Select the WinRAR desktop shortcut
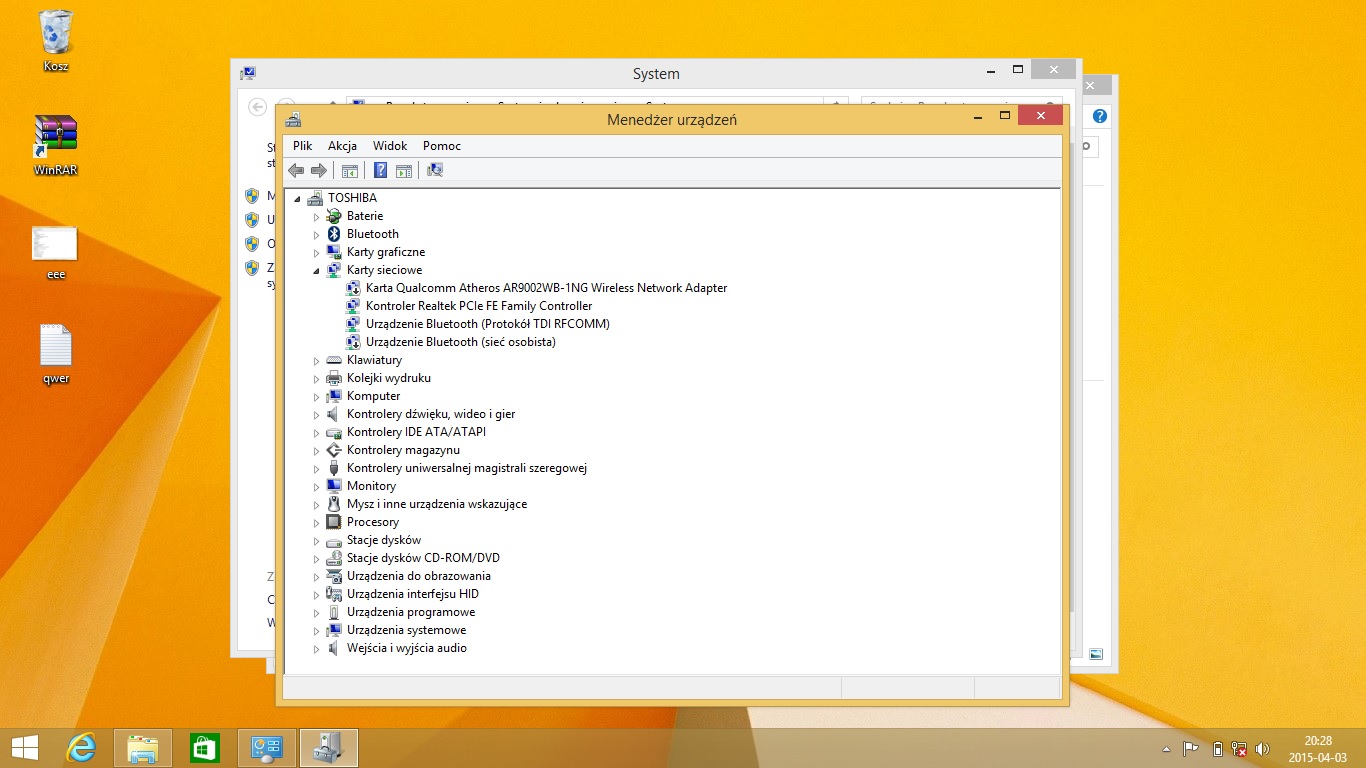Viewport: 1366px width, 768px height. 56,146
